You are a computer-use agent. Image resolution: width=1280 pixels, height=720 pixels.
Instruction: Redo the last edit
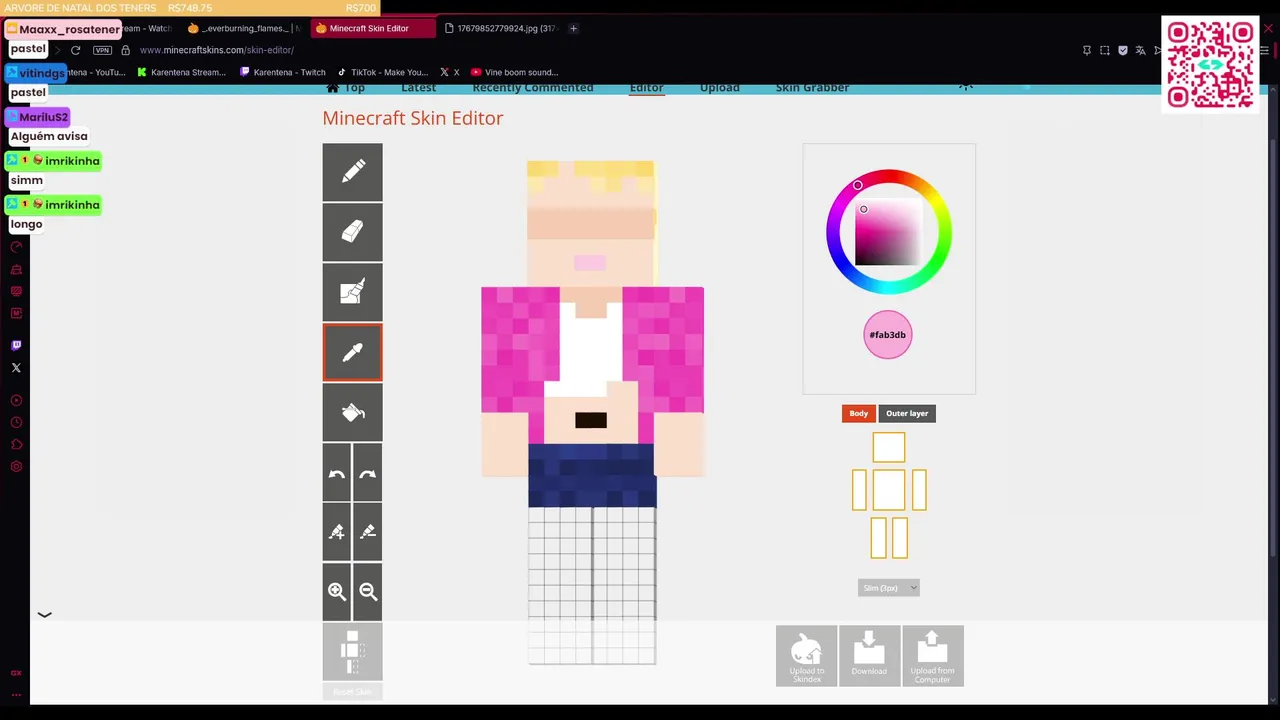click(x=368, y=472)
